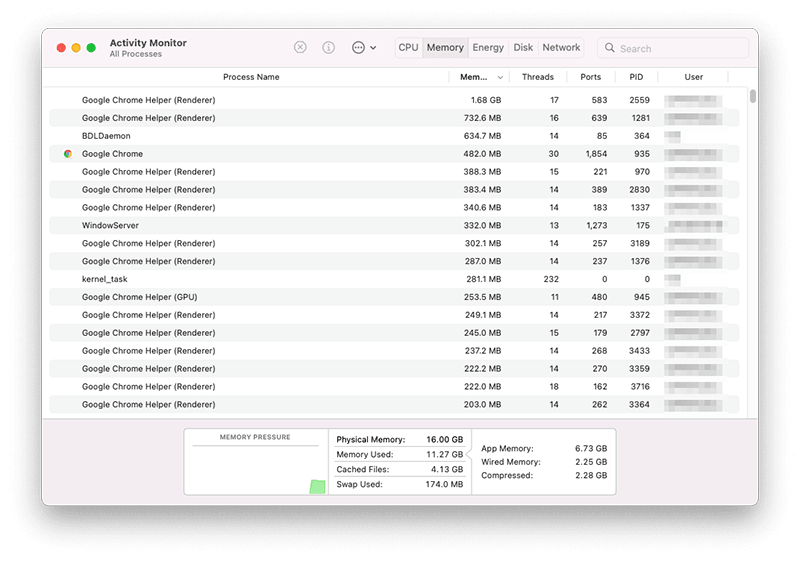Select the kernel_task process row
Viewport: 800px width, 561px height.
(394, 279)
